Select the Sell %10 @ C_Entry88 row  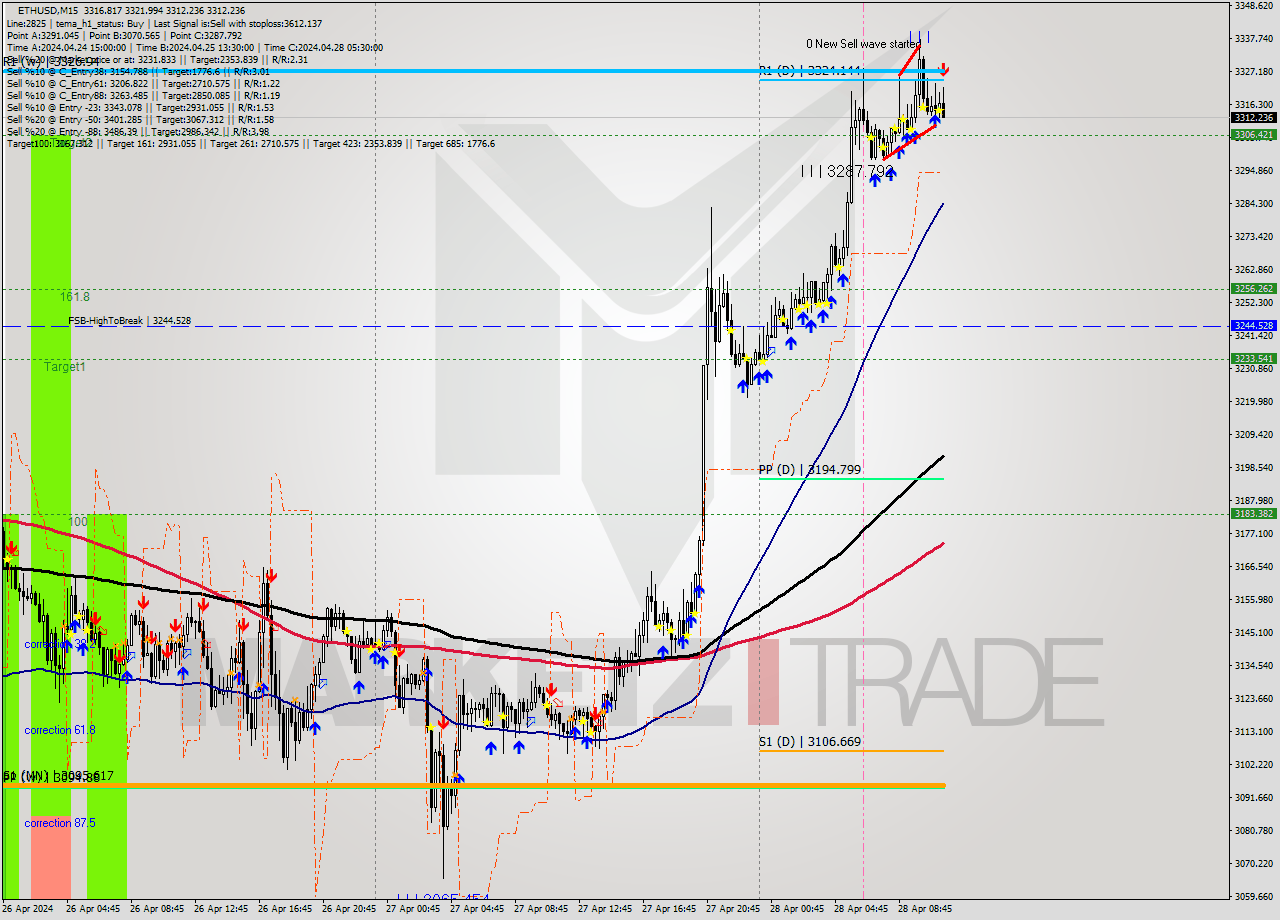(143, 95)
